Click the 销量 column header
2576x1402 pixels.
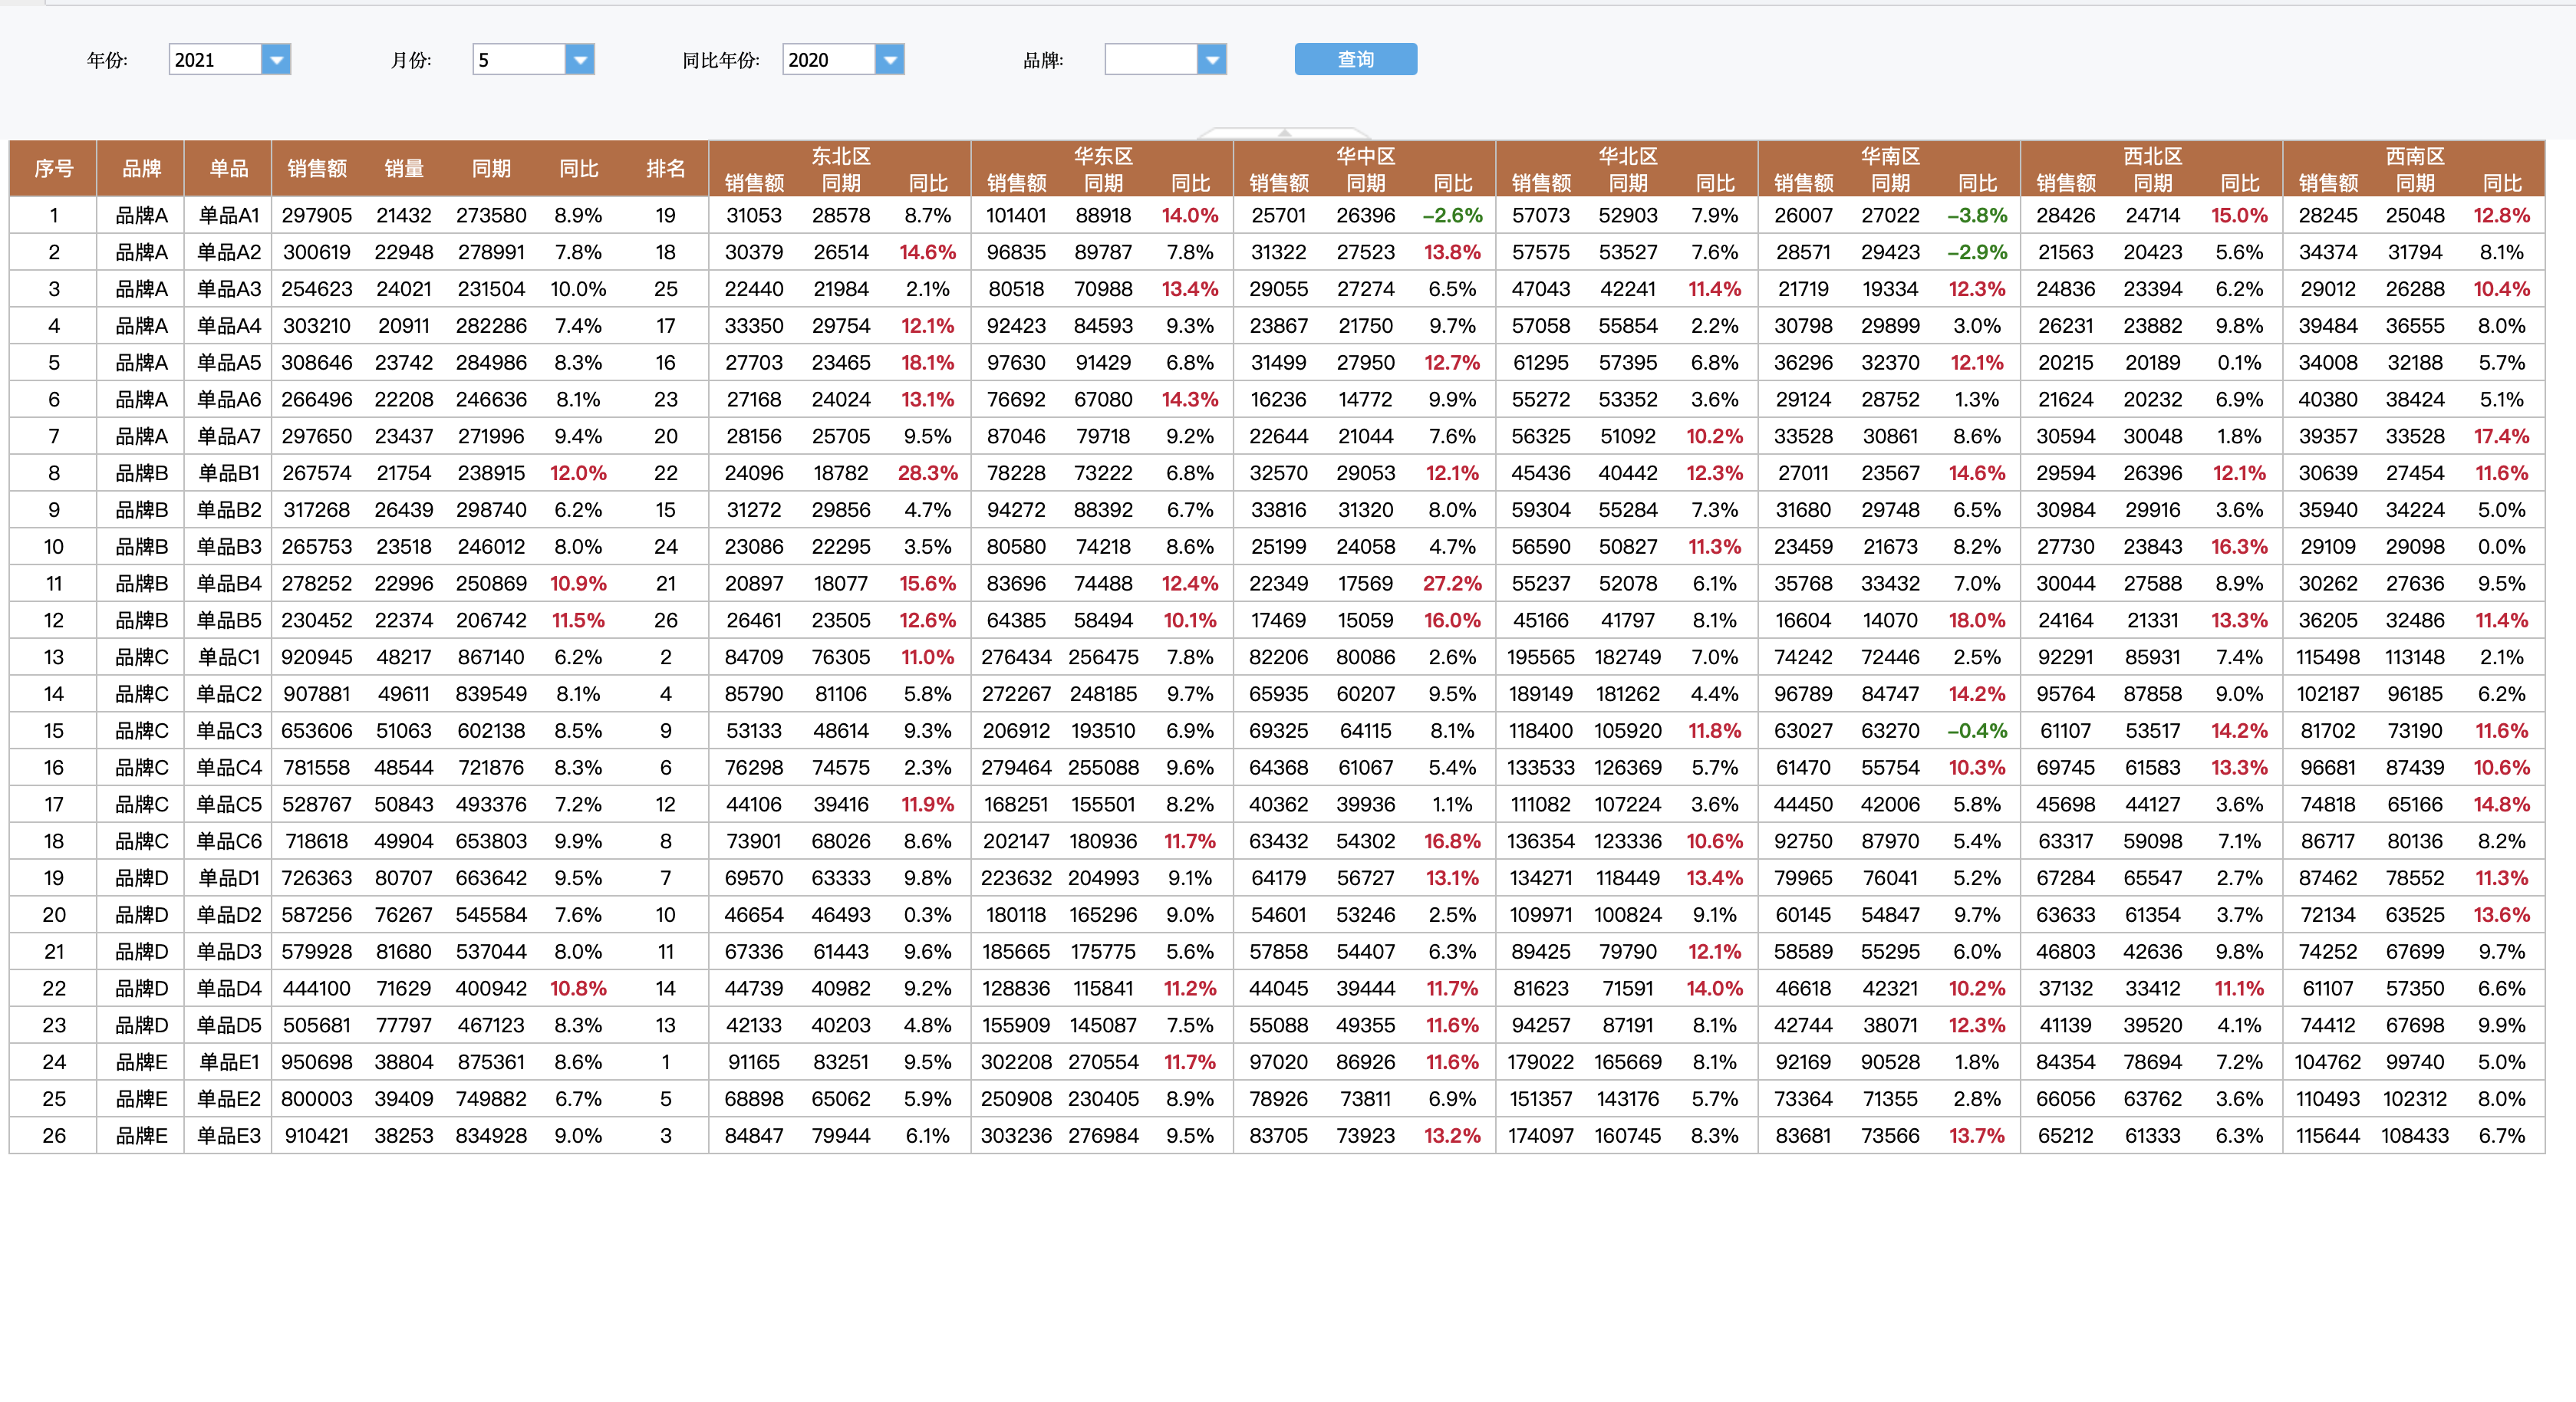(x=404, y=169)
